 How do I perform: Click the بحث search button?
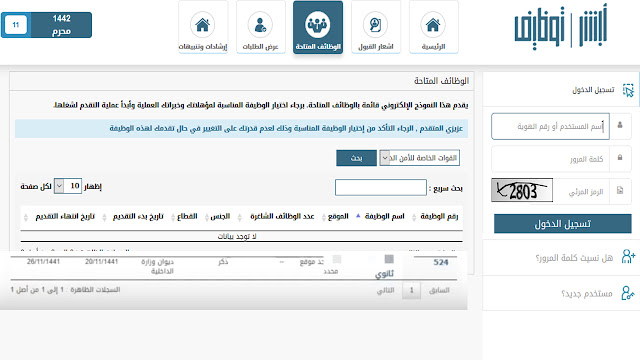(x=356, y=158)
